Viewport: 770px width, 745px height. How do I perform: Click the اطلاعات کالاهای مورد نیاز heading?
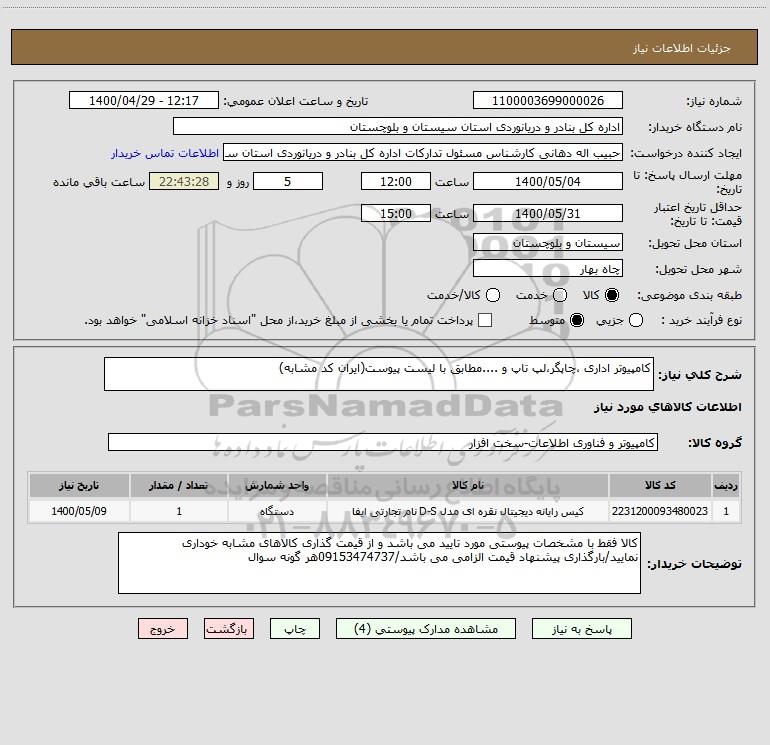667,407
